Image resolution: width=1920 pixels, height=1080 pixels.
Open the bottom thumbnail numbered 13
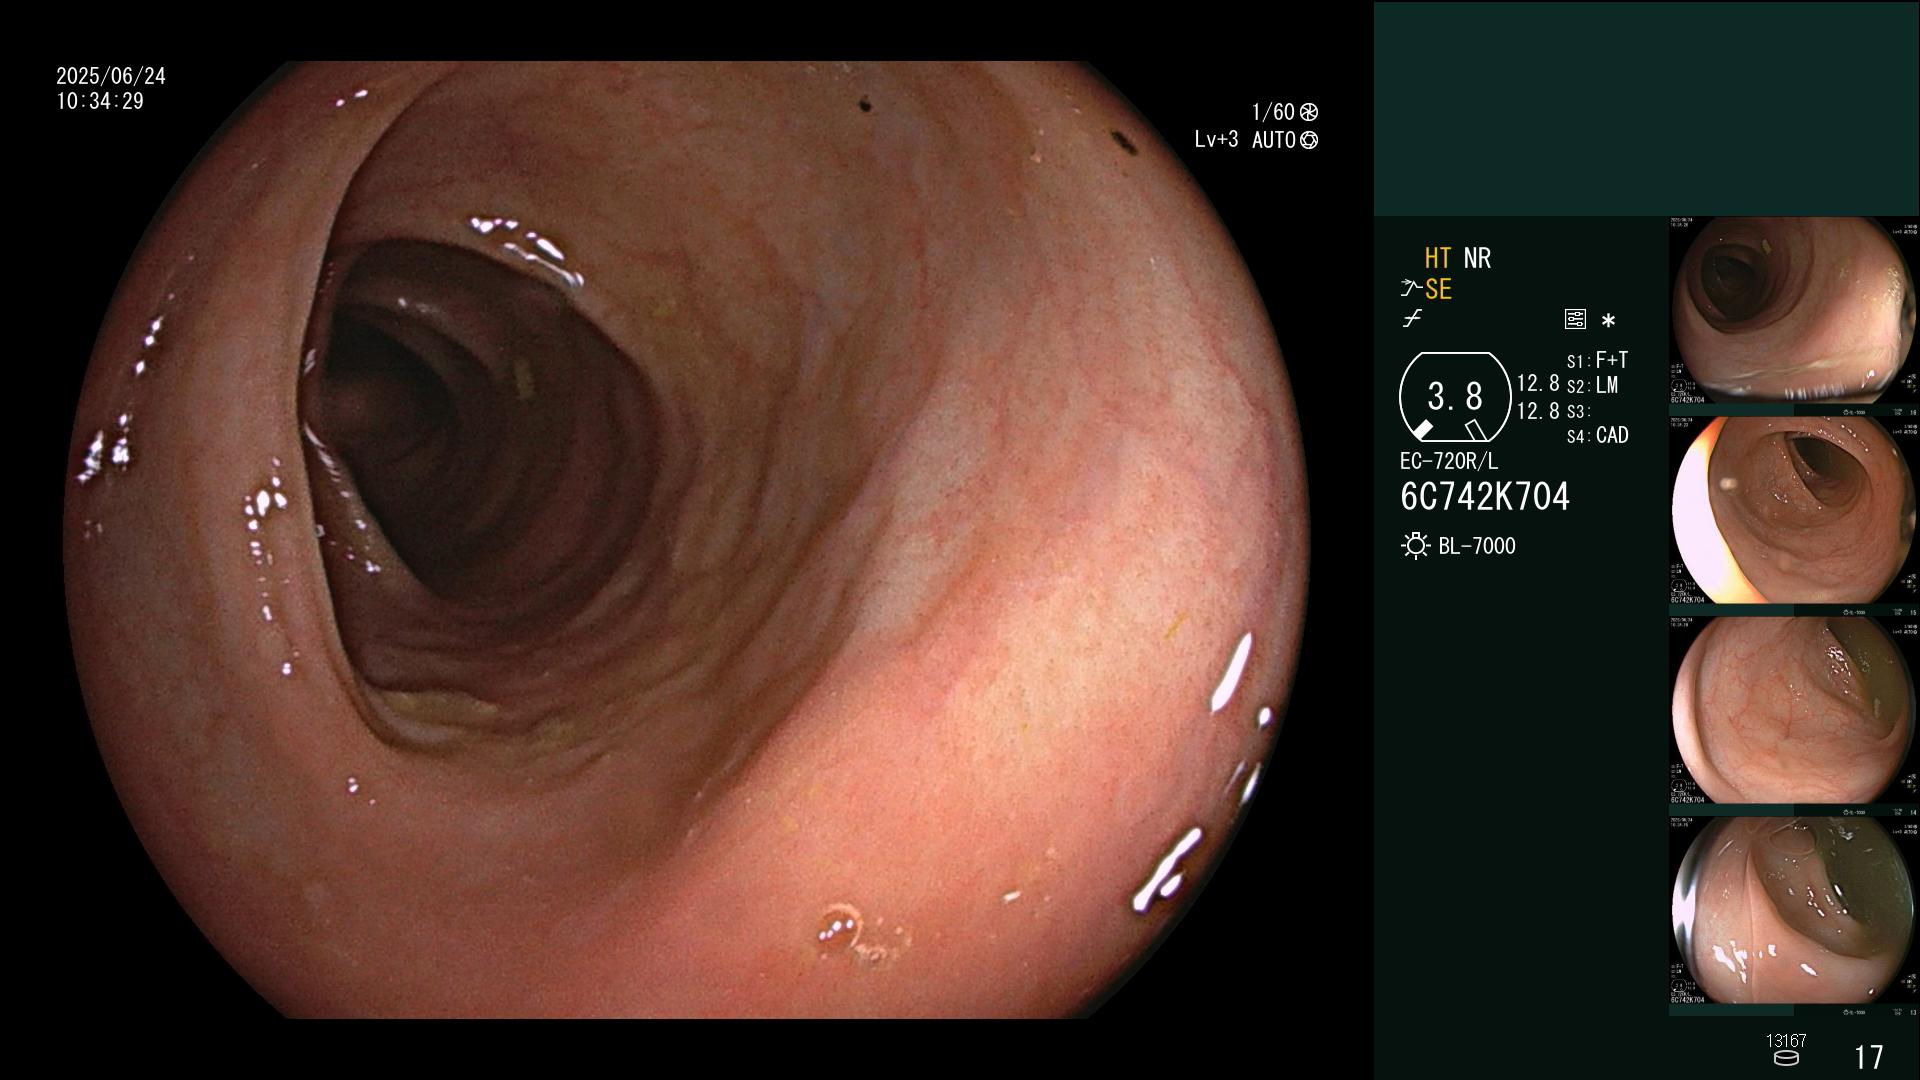(x=1794, y=916)
